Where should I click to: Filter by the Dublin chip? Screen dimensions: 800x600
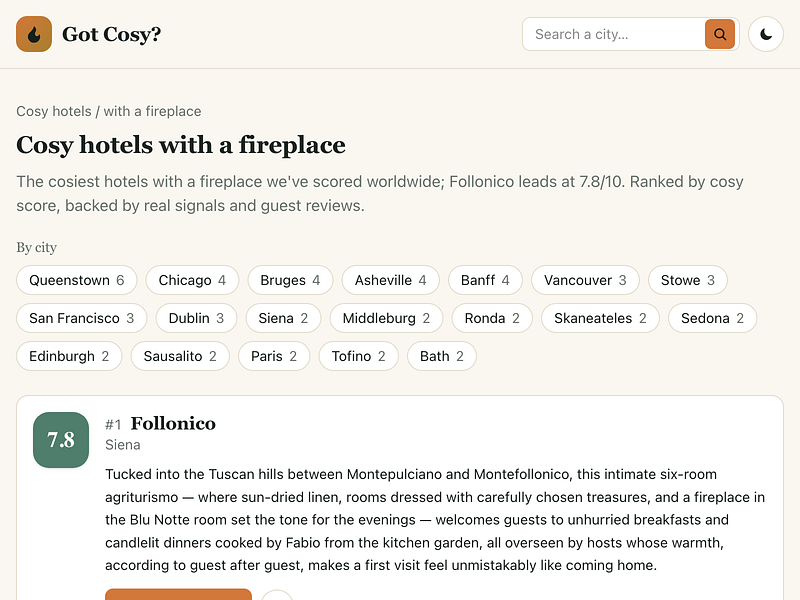[x=196, y=318]
